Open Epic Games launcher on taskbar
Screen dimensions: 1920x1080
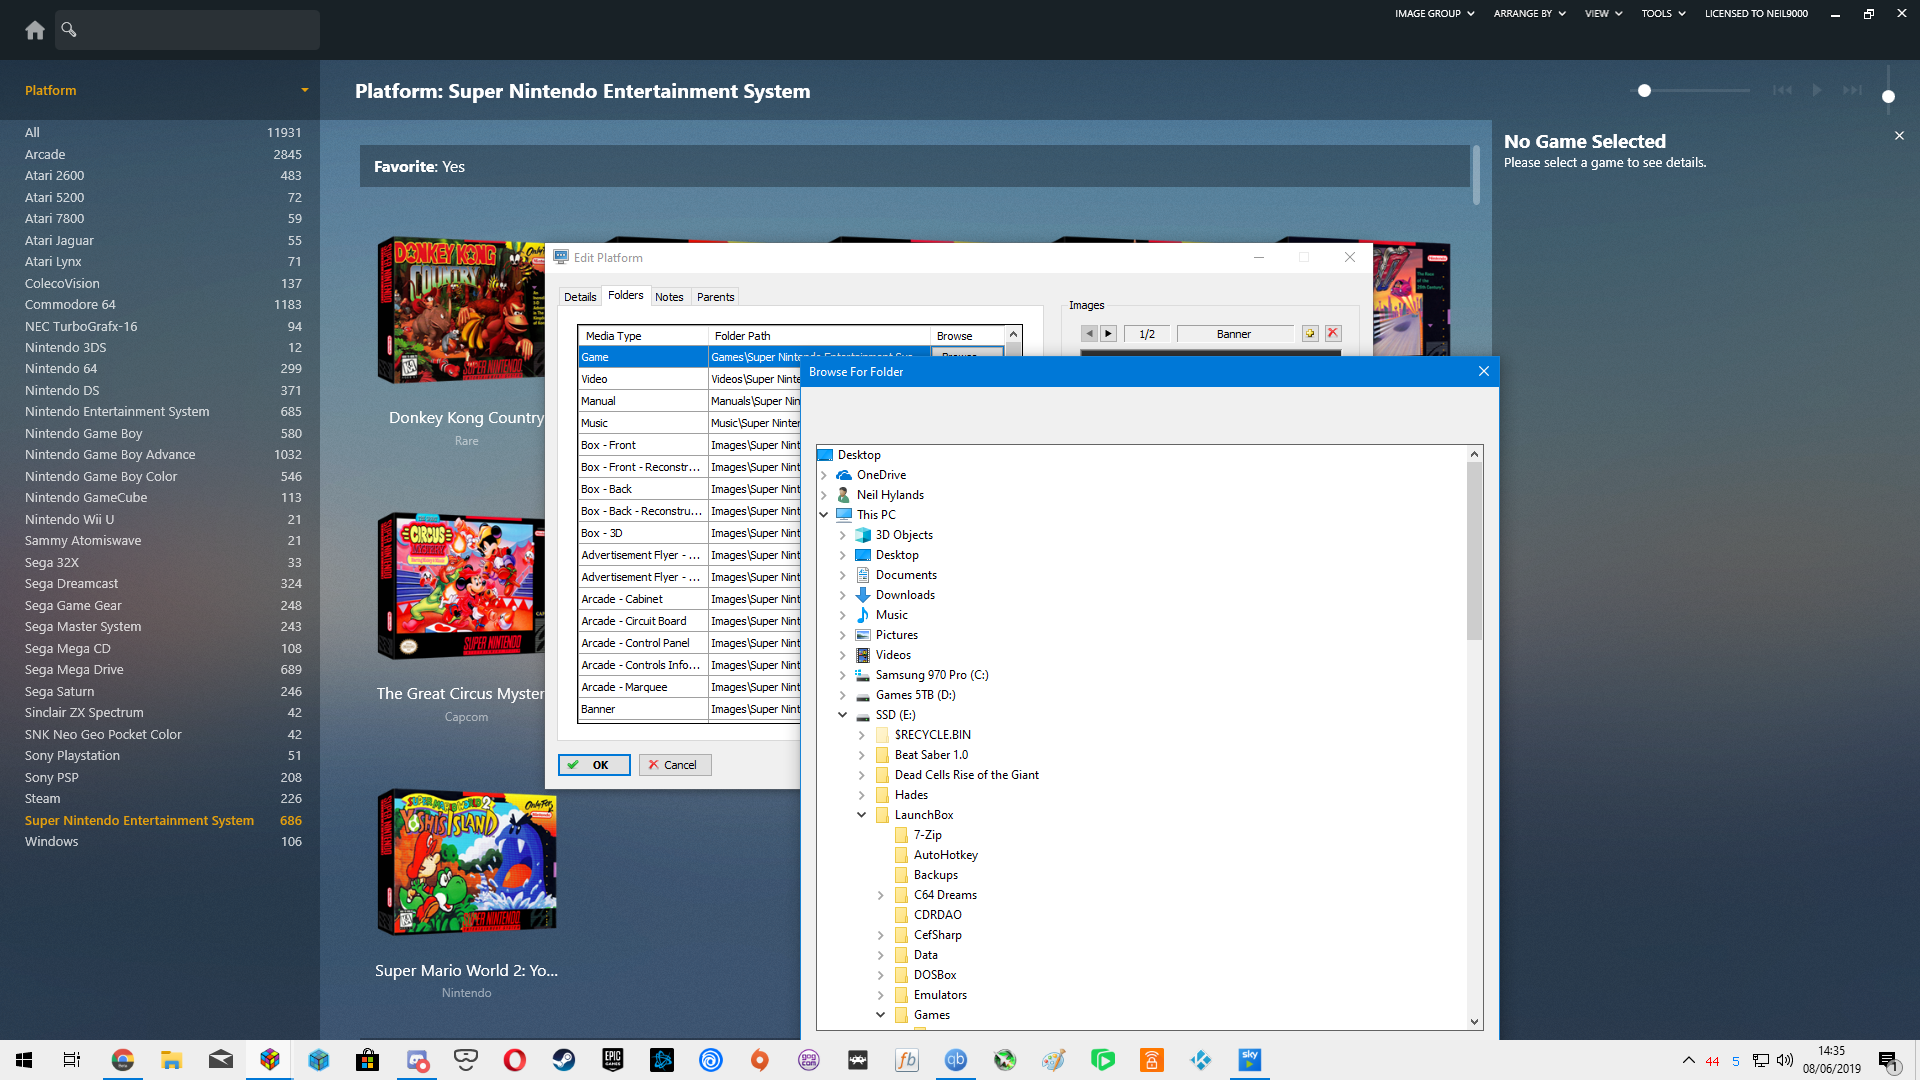click(x=613, y=1060)
